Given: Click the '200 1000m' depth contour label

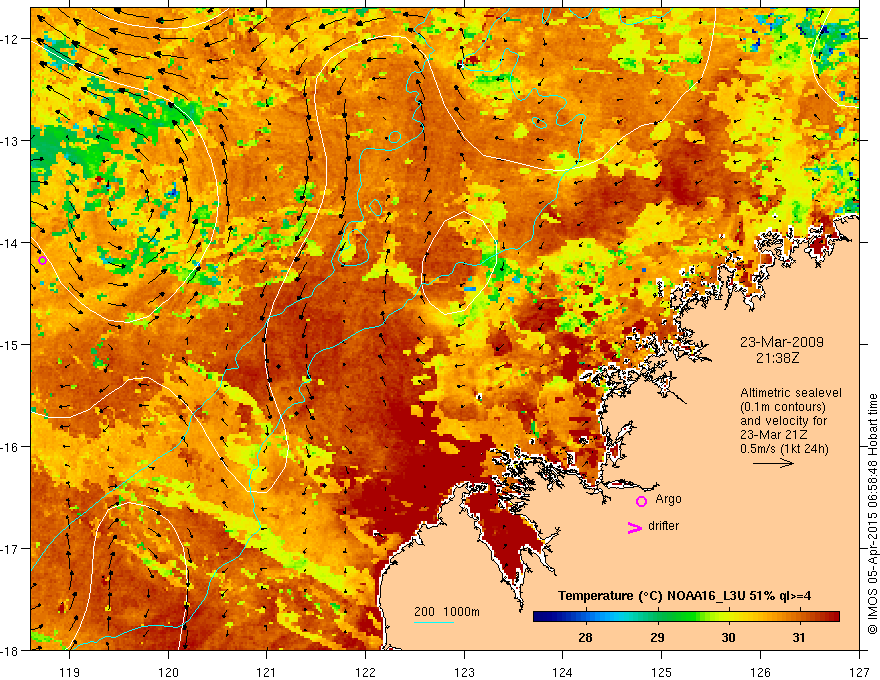Looking at the screenshot, I should point(447,612).
